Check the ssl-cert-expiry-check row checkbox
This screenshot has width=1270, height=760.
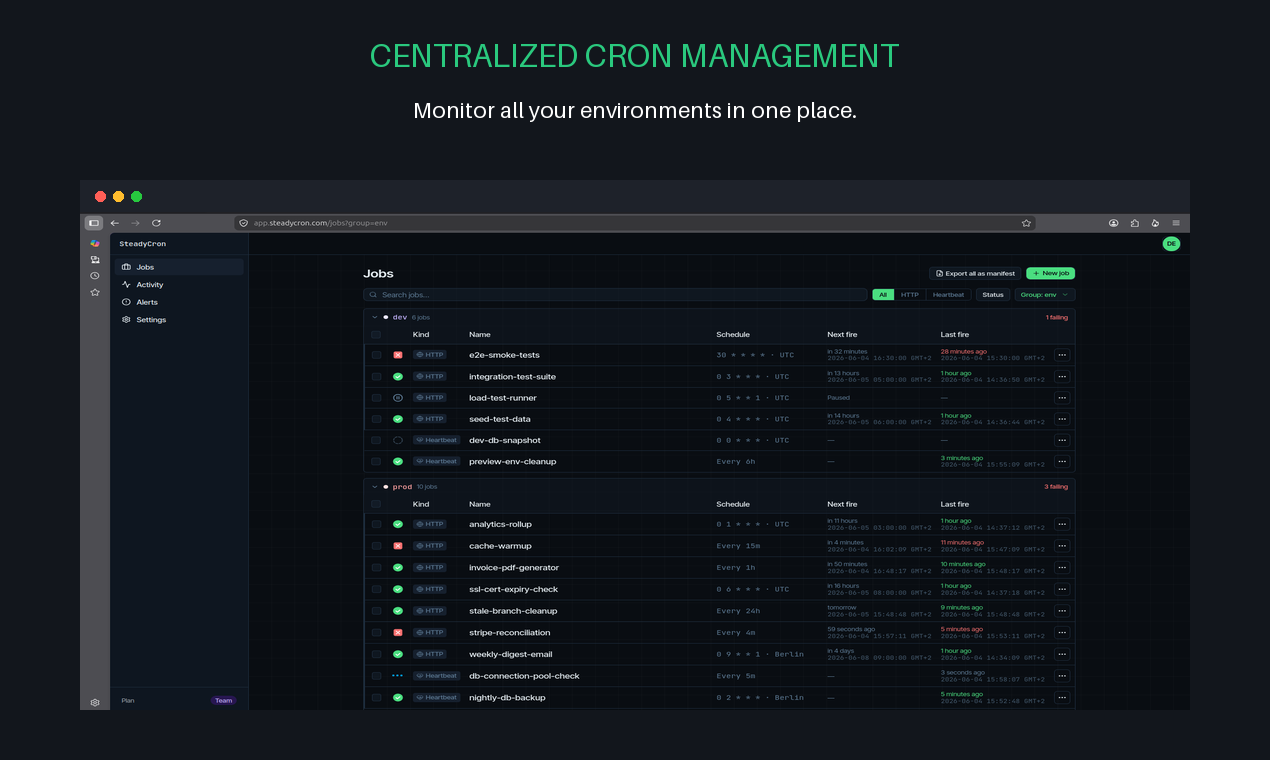pos(376,589)
